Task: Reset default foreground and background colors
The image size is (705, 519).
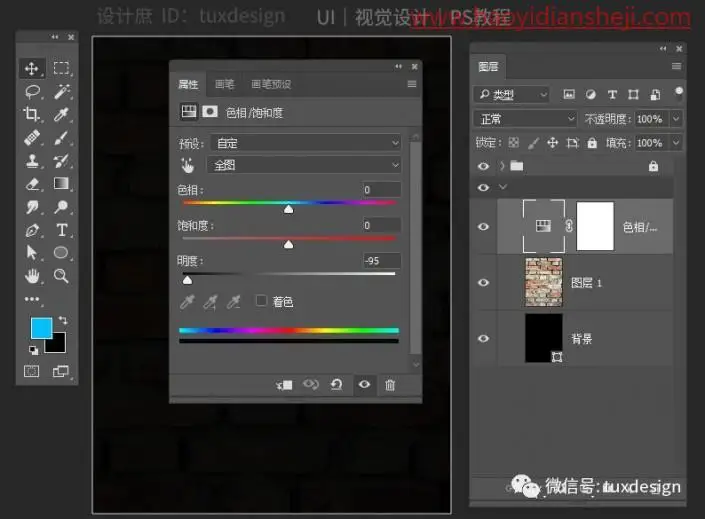Action: [x=33, y=350]
